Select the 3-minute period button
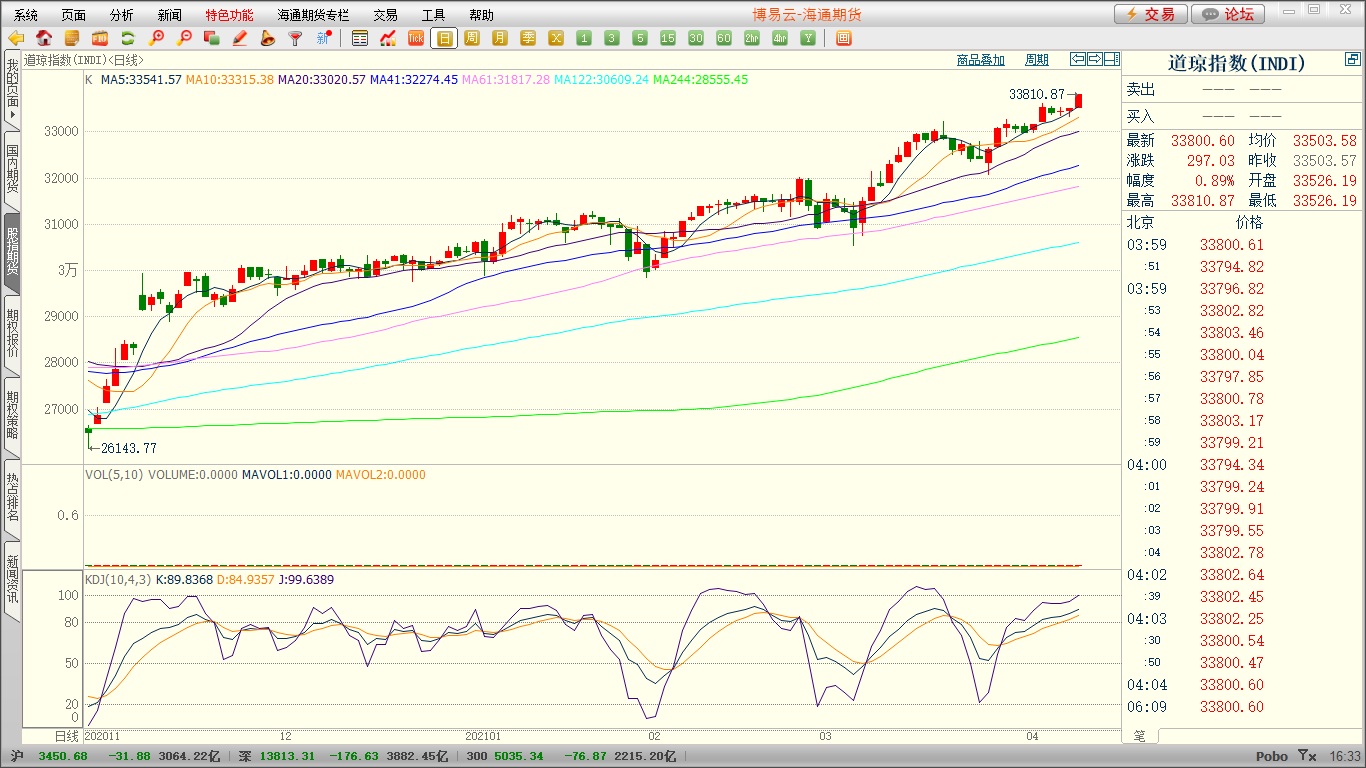 (612, 38)
